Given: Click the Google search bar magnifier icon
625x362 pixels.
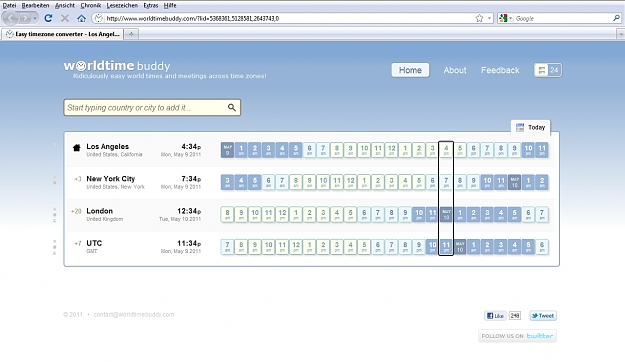Looking at the screenshot, I should tap(616, 18).
